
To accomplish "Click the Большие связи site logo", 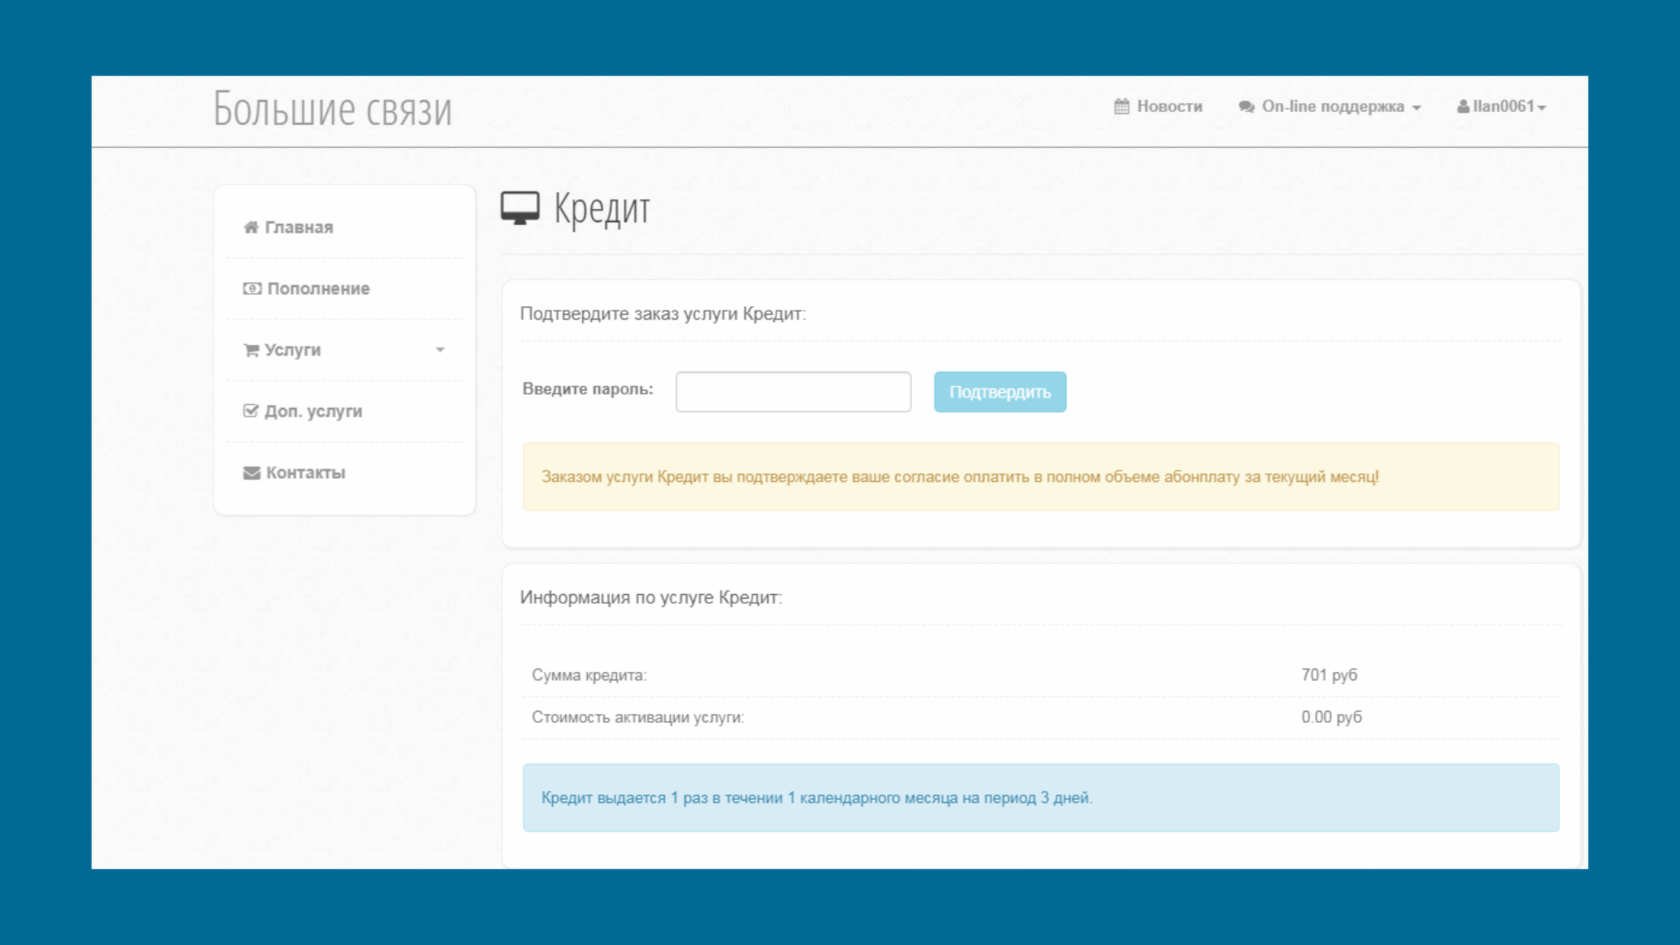I will (333, 109).
